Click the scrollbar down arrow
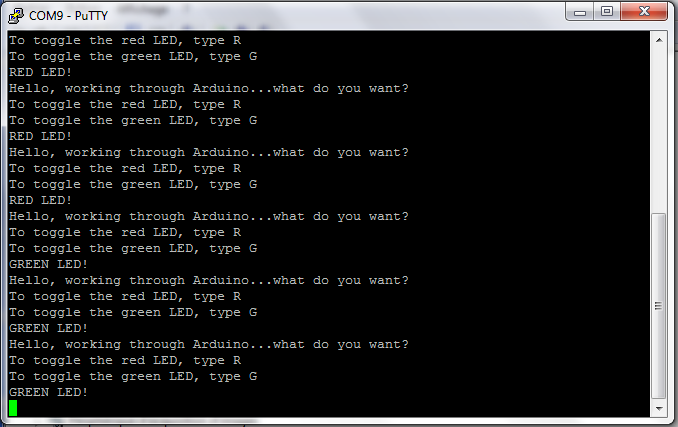Screen dimensions: 678x427 [659, 409]
